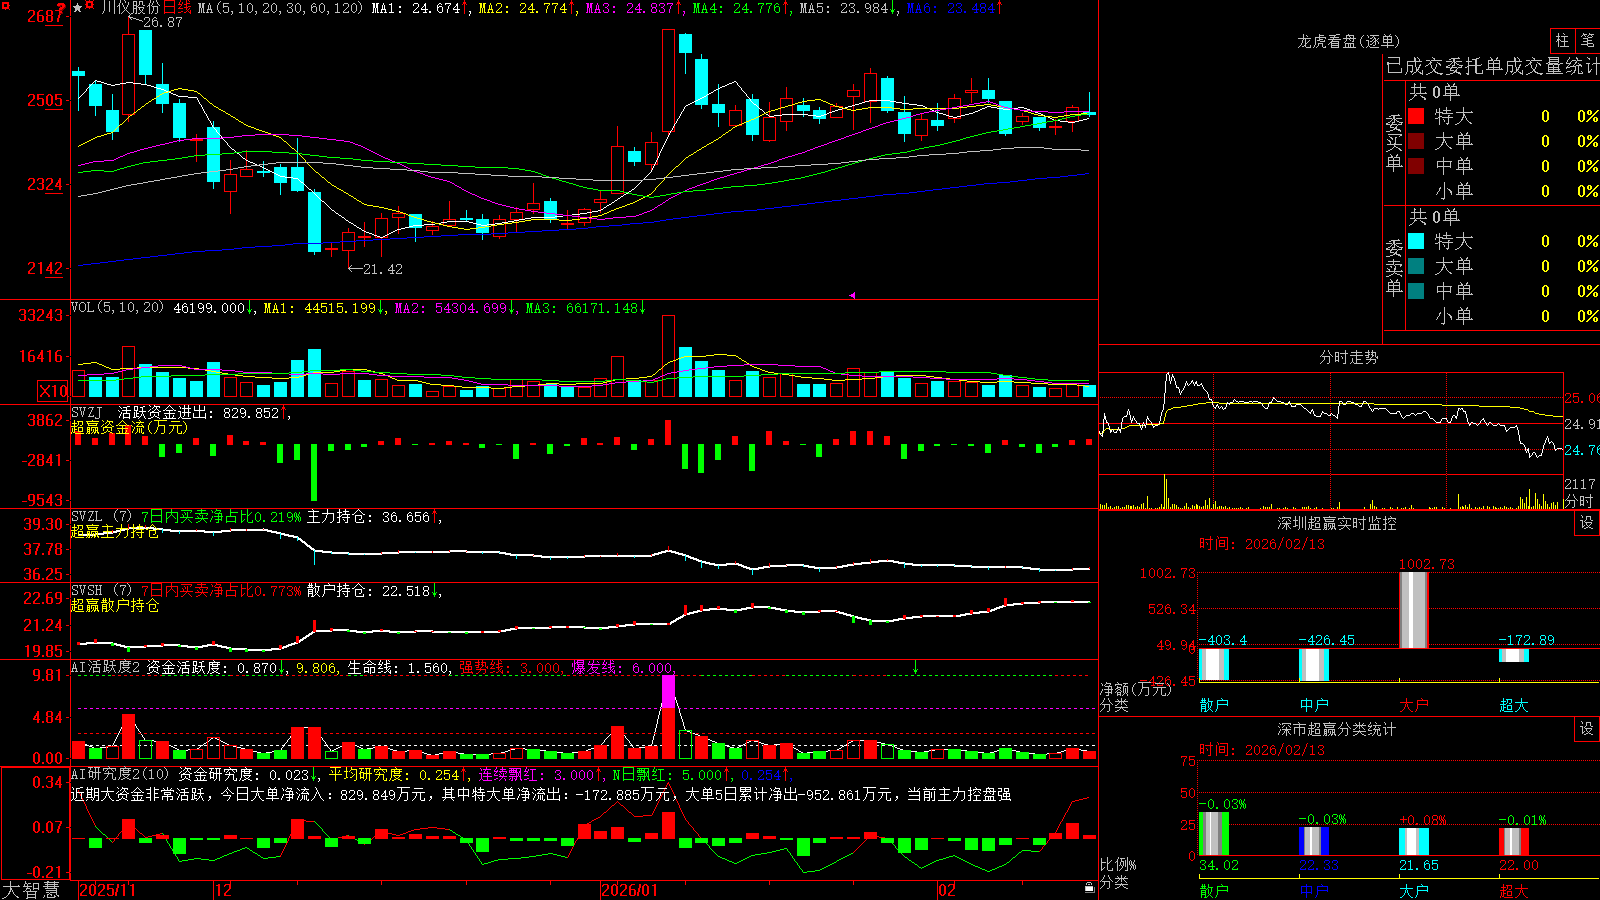
Task: Click the cyan 大户 21.65 bar in 分类统计
Action: (1414, 842)
